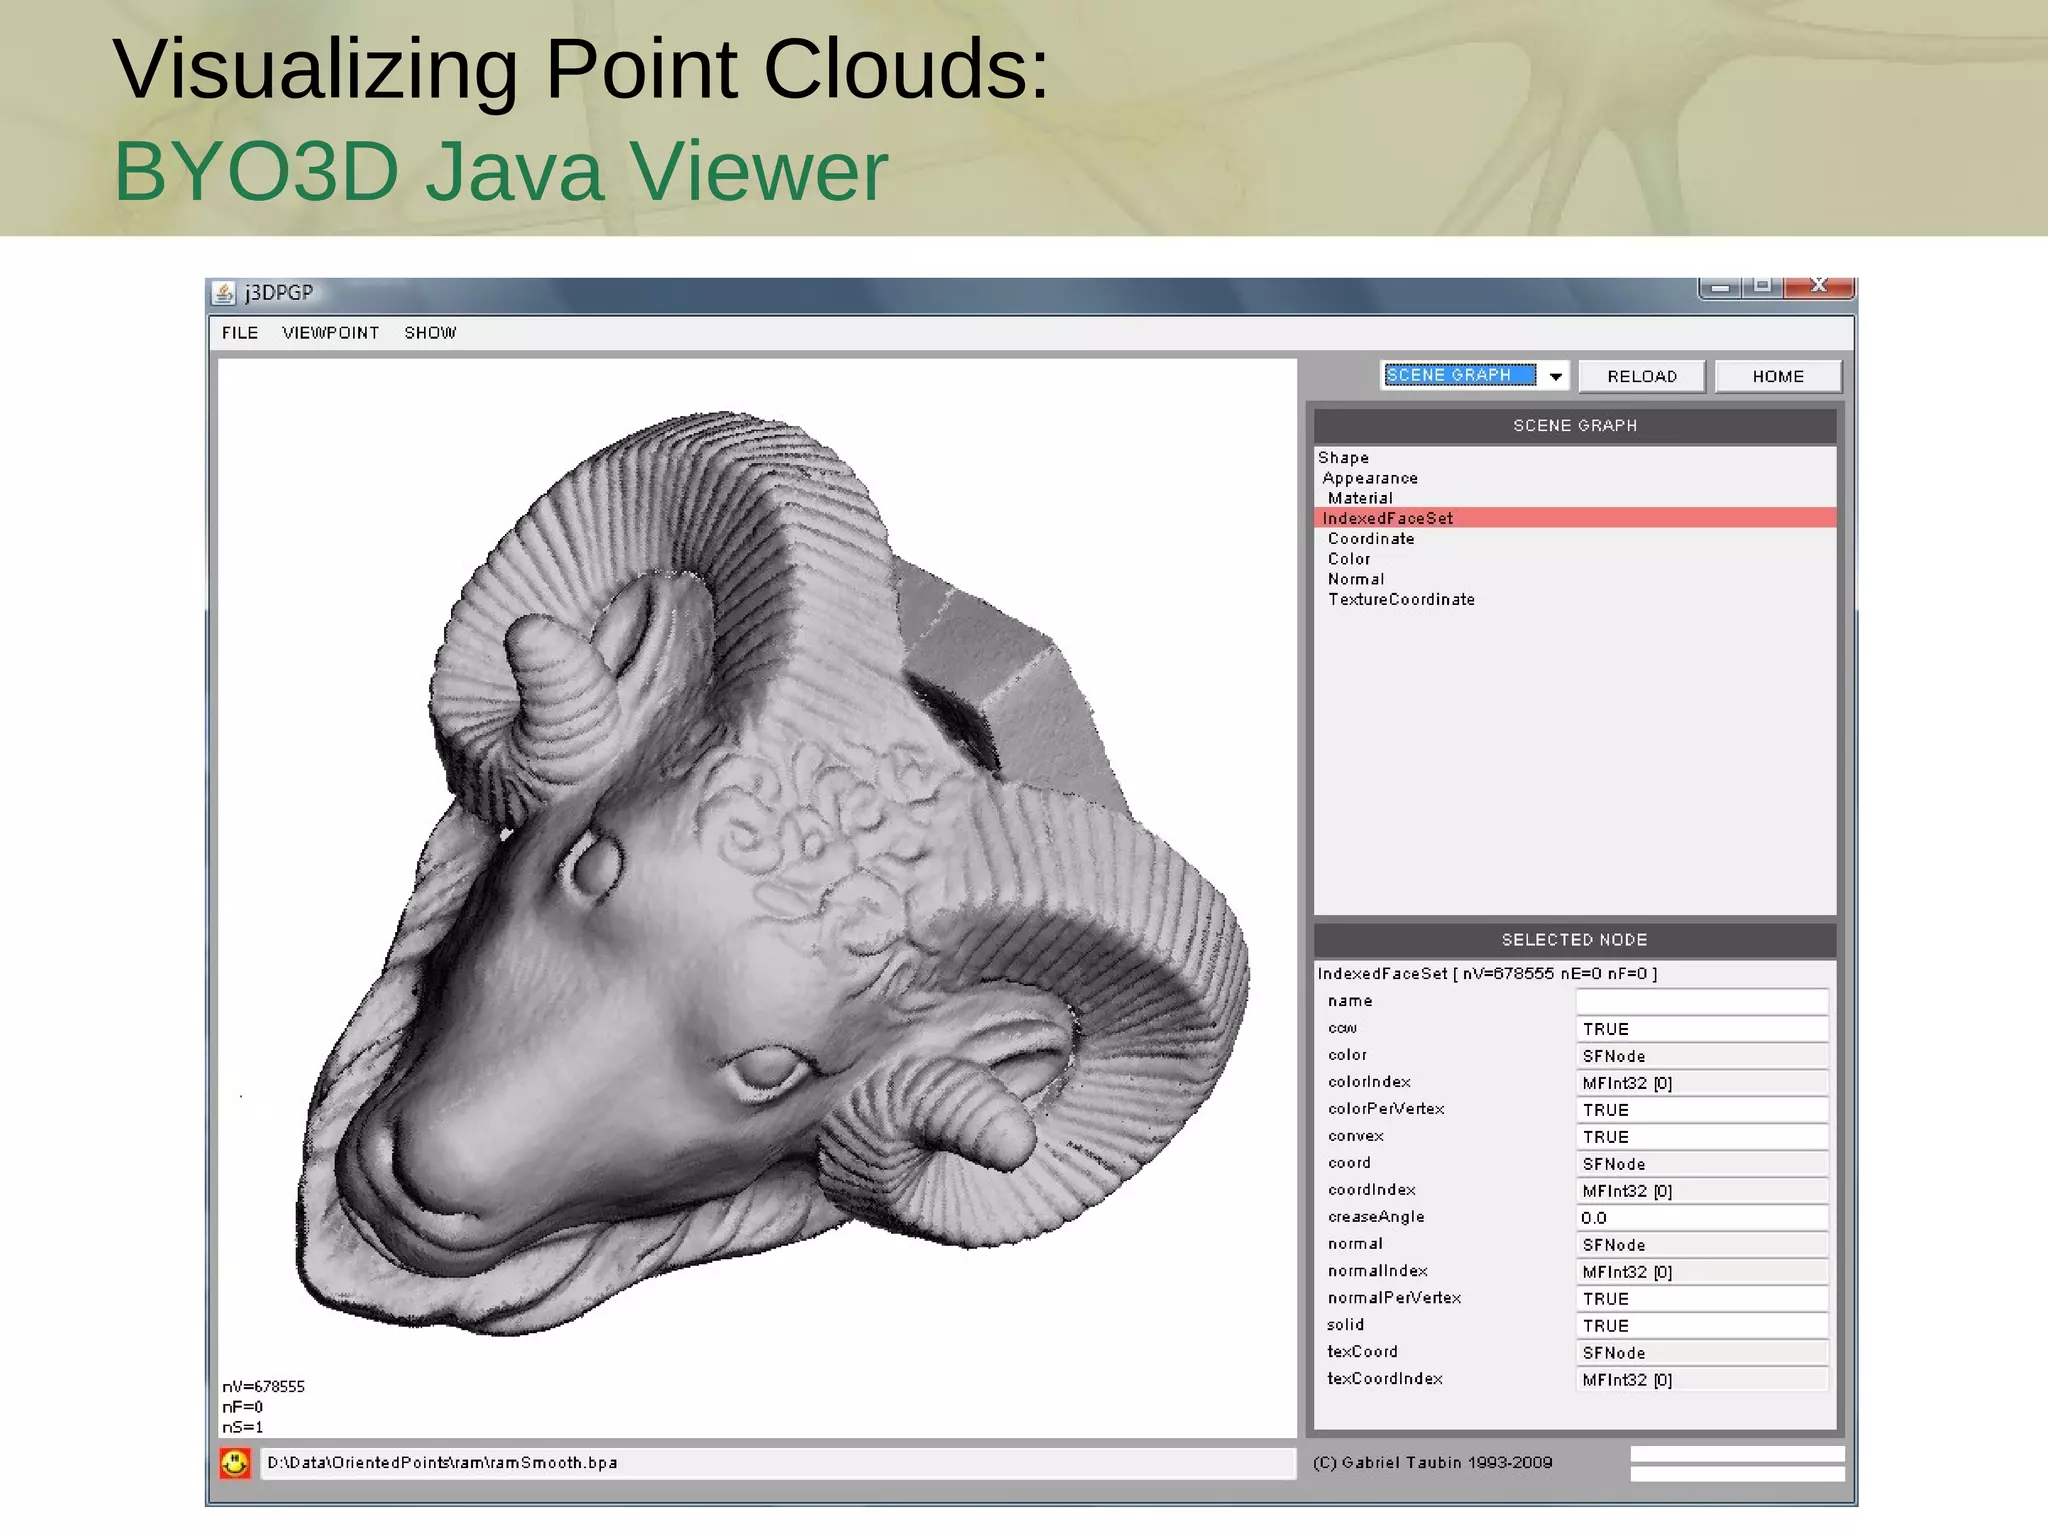
Task: Select the Material node
Action: pos(1360,498)
